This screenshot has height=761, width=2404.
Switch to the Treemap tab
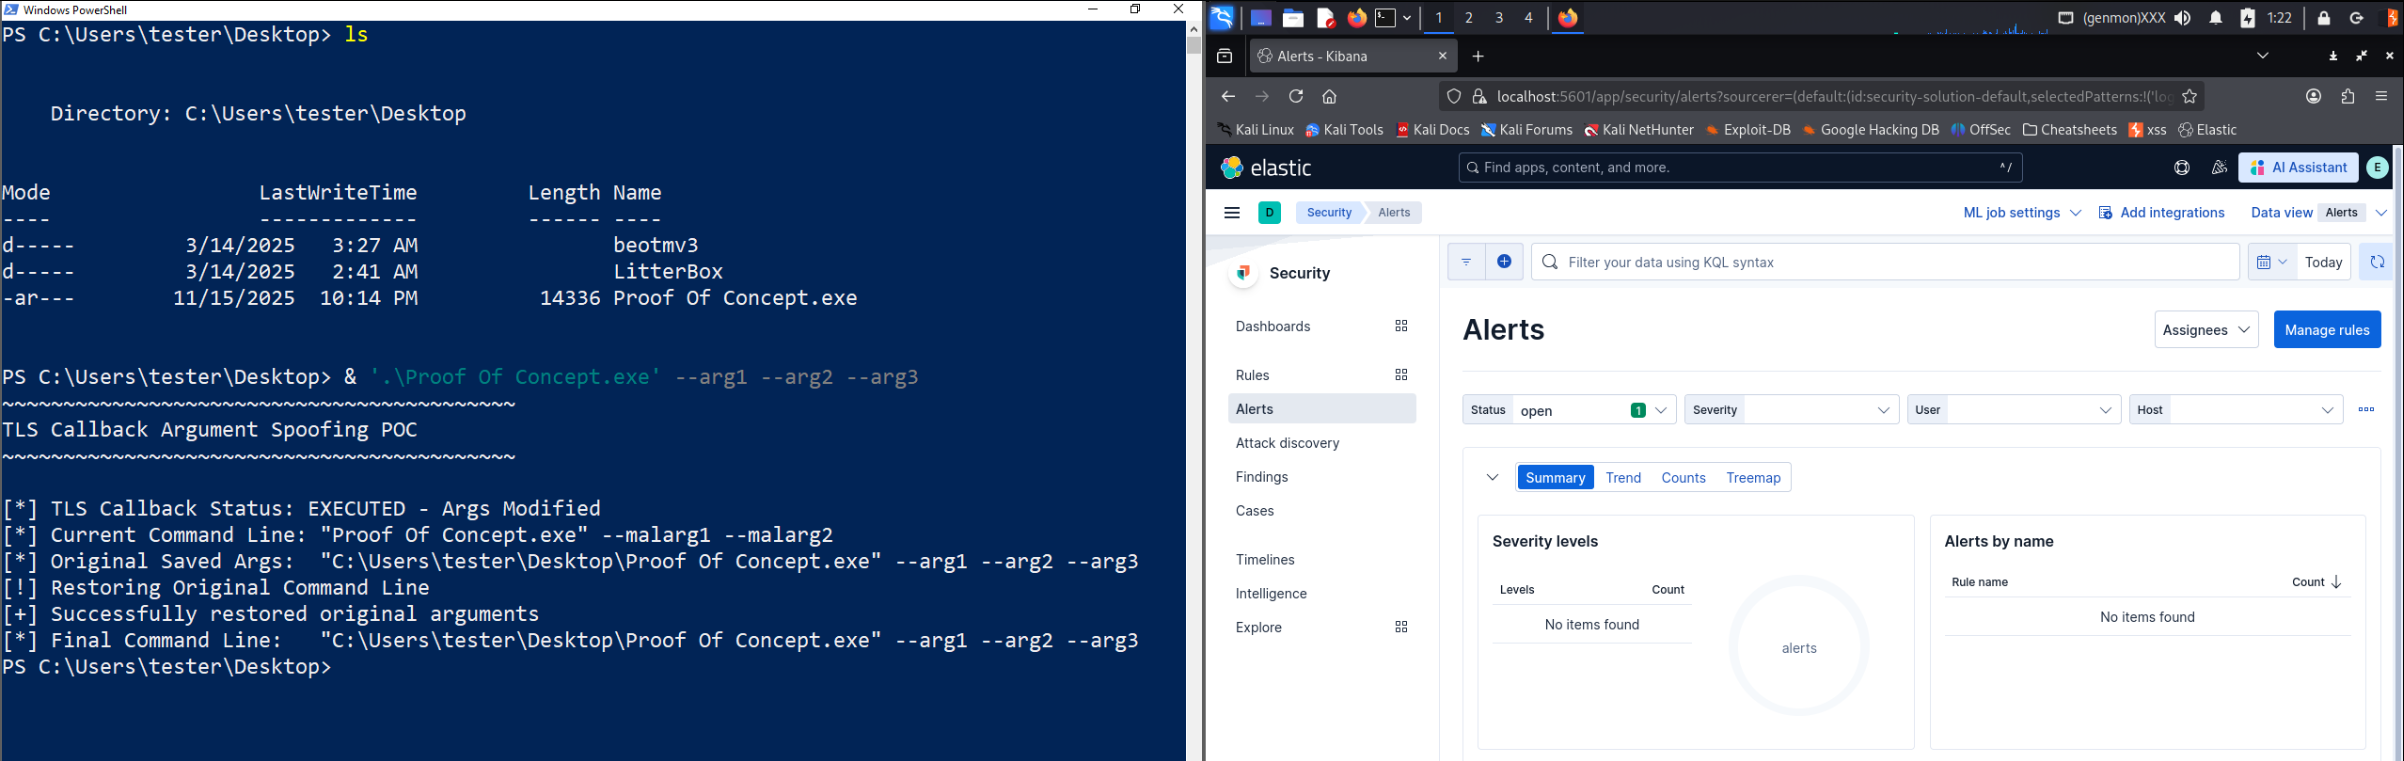[1752, 478]
